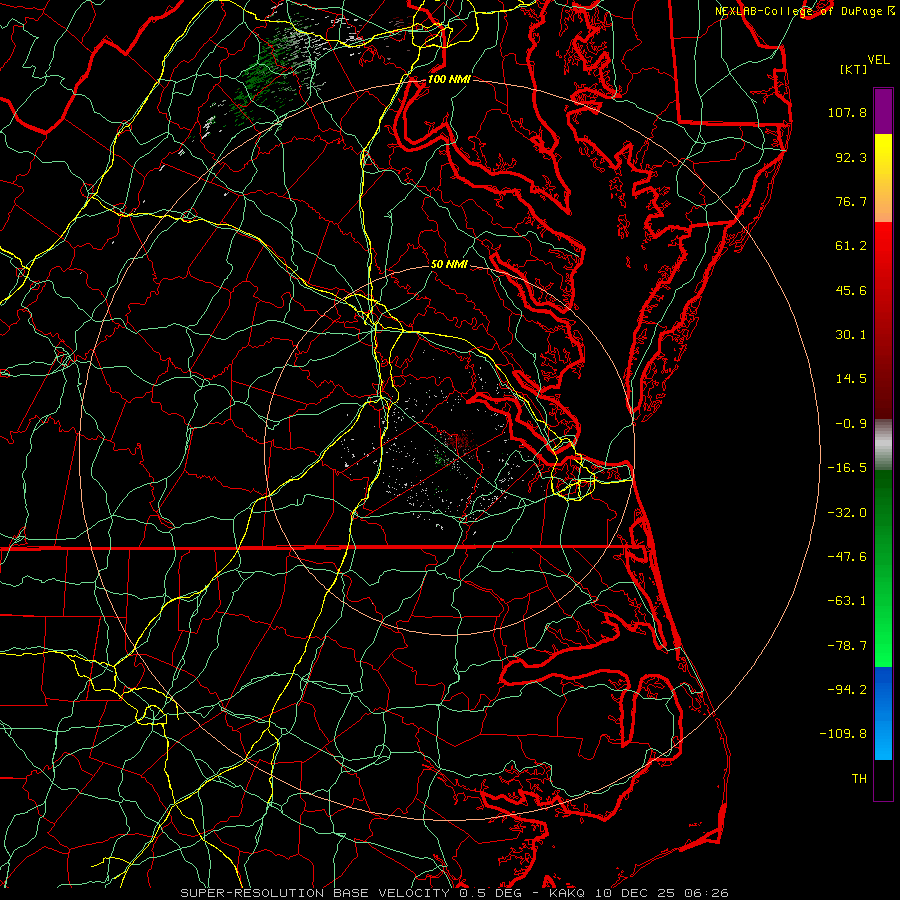This screenshot has height=900, width=900.
Task: Pick the purple segment of the color bar
Action: click(x=883, y=111)
